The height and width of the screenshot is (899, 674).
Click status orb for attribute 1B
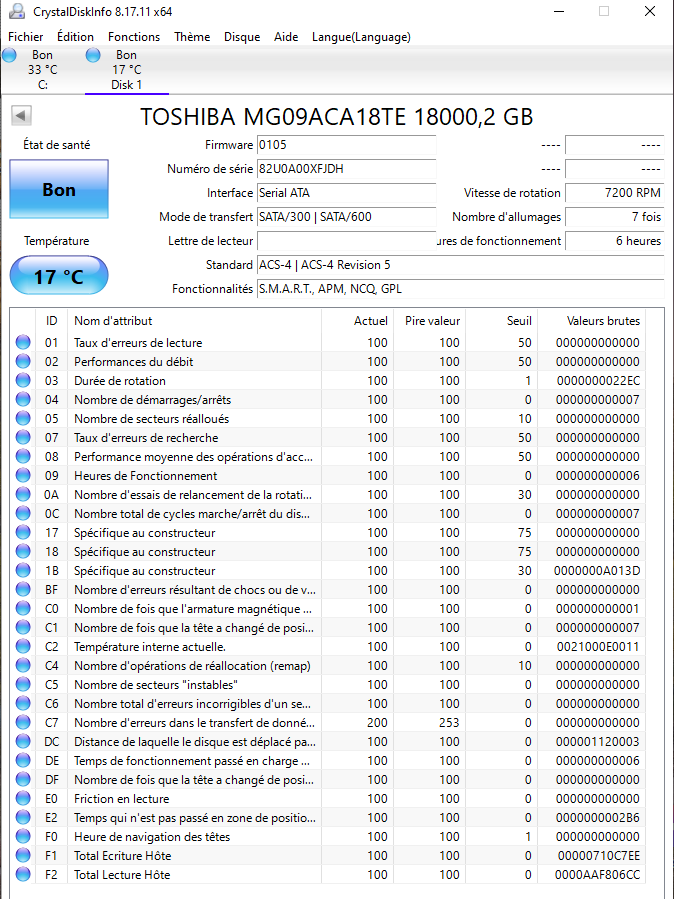tap(23, 570)
